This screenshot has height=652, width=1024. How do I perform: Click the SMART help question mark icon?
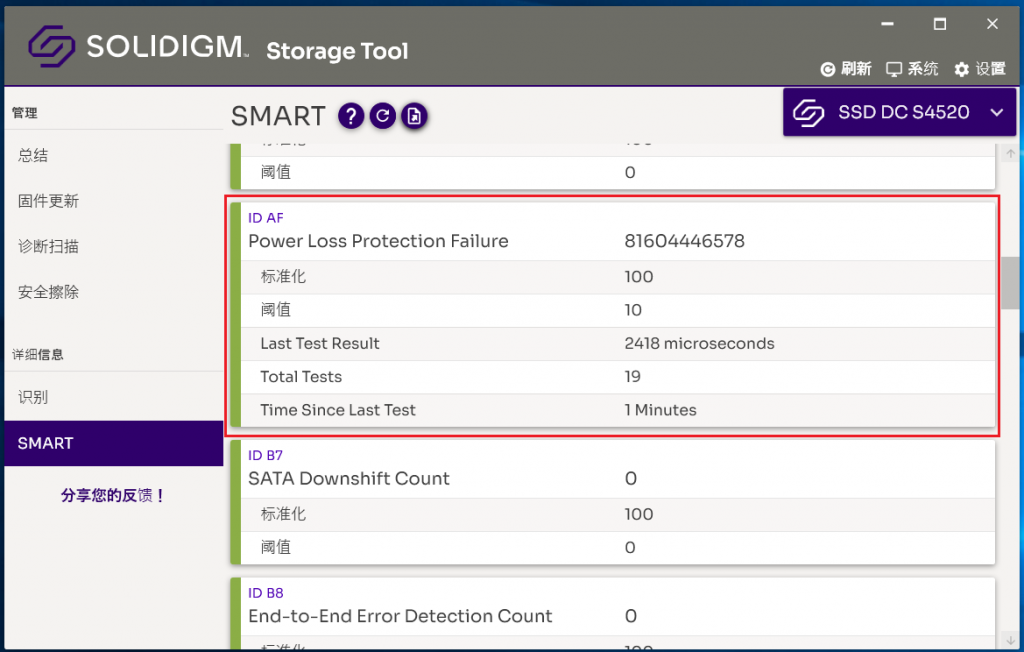click(x=351, y=116)
